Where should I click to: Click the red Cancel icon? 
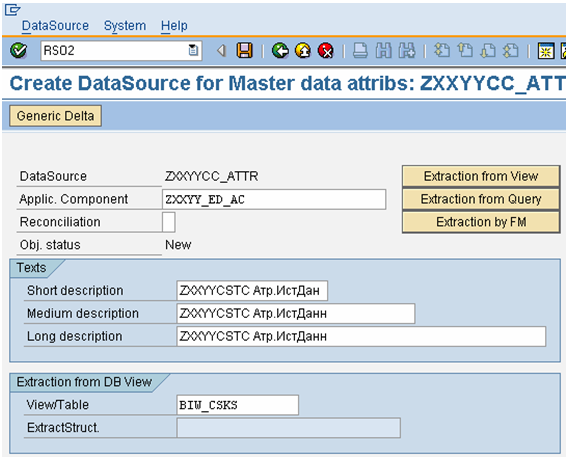click(326, 50)
